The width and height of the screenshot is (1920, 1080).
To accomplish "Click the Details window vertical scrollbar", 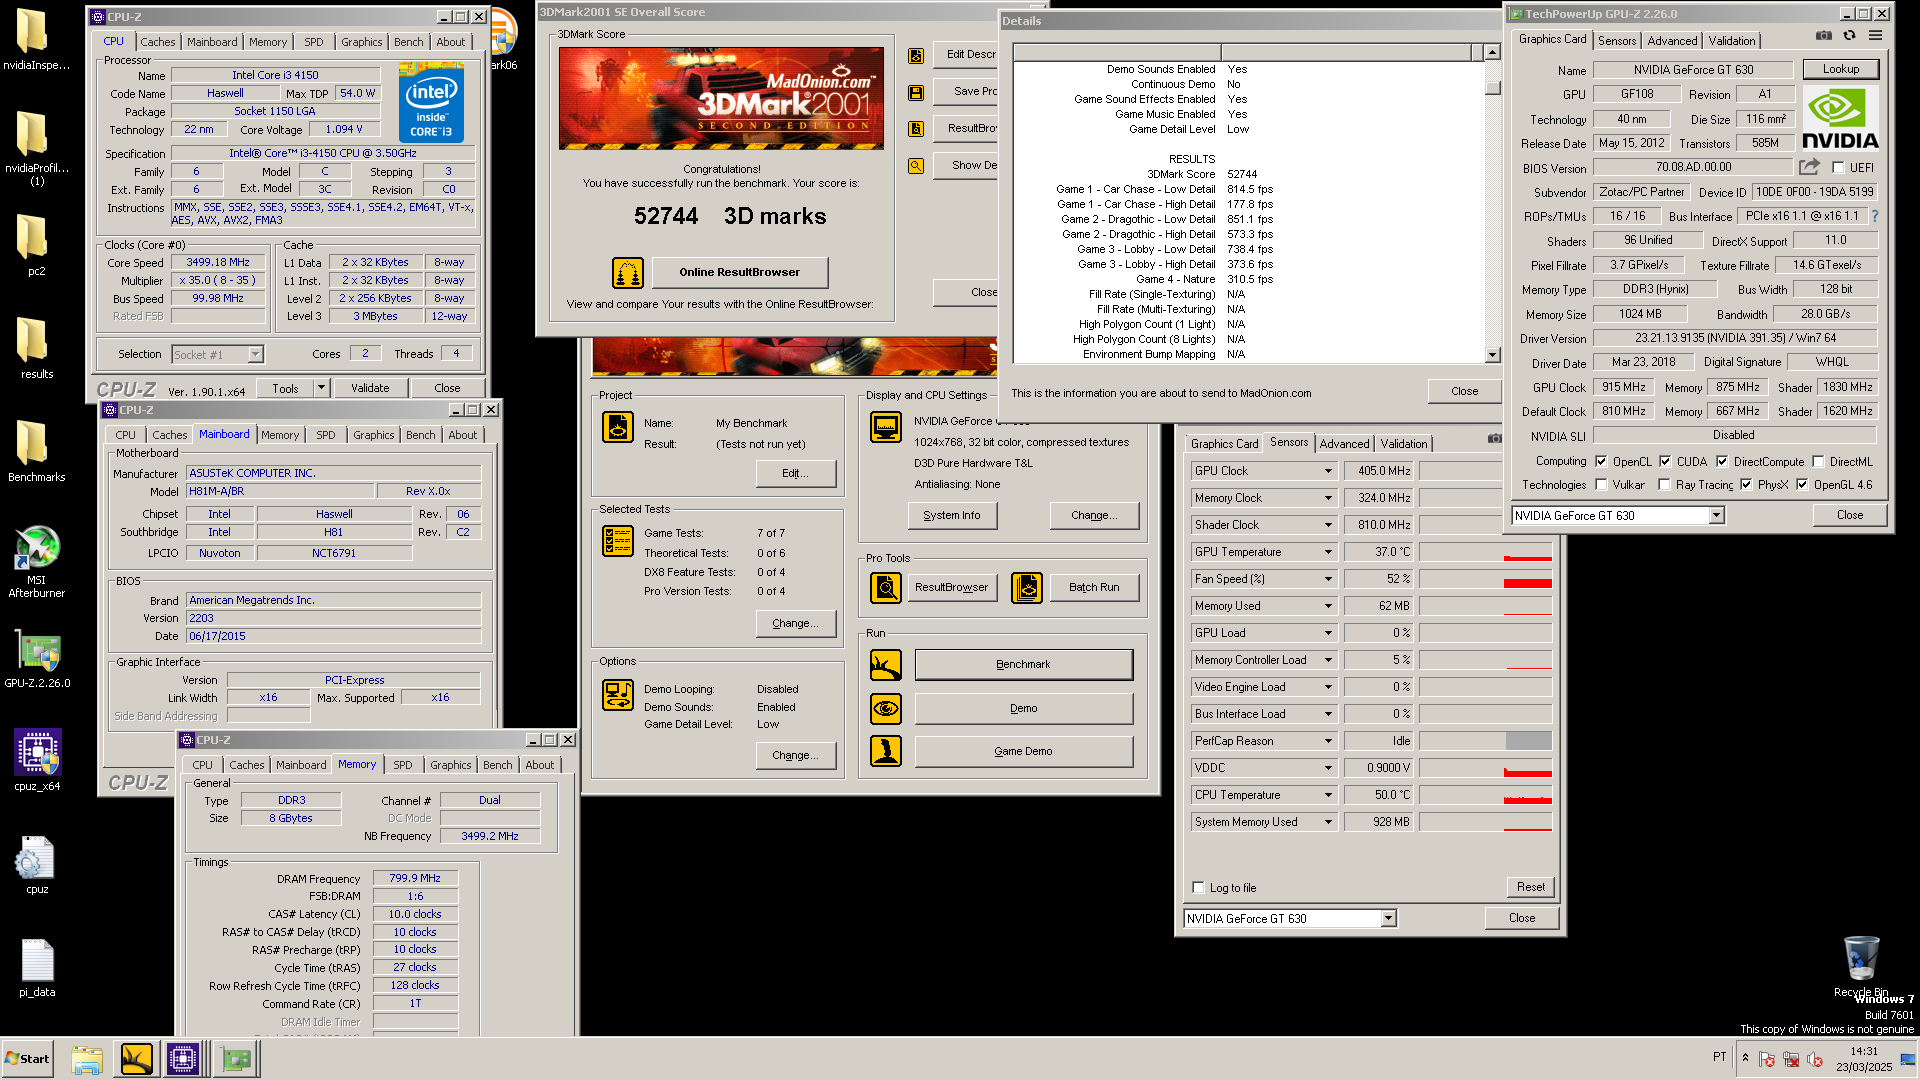I will [x=1492, y=204].
